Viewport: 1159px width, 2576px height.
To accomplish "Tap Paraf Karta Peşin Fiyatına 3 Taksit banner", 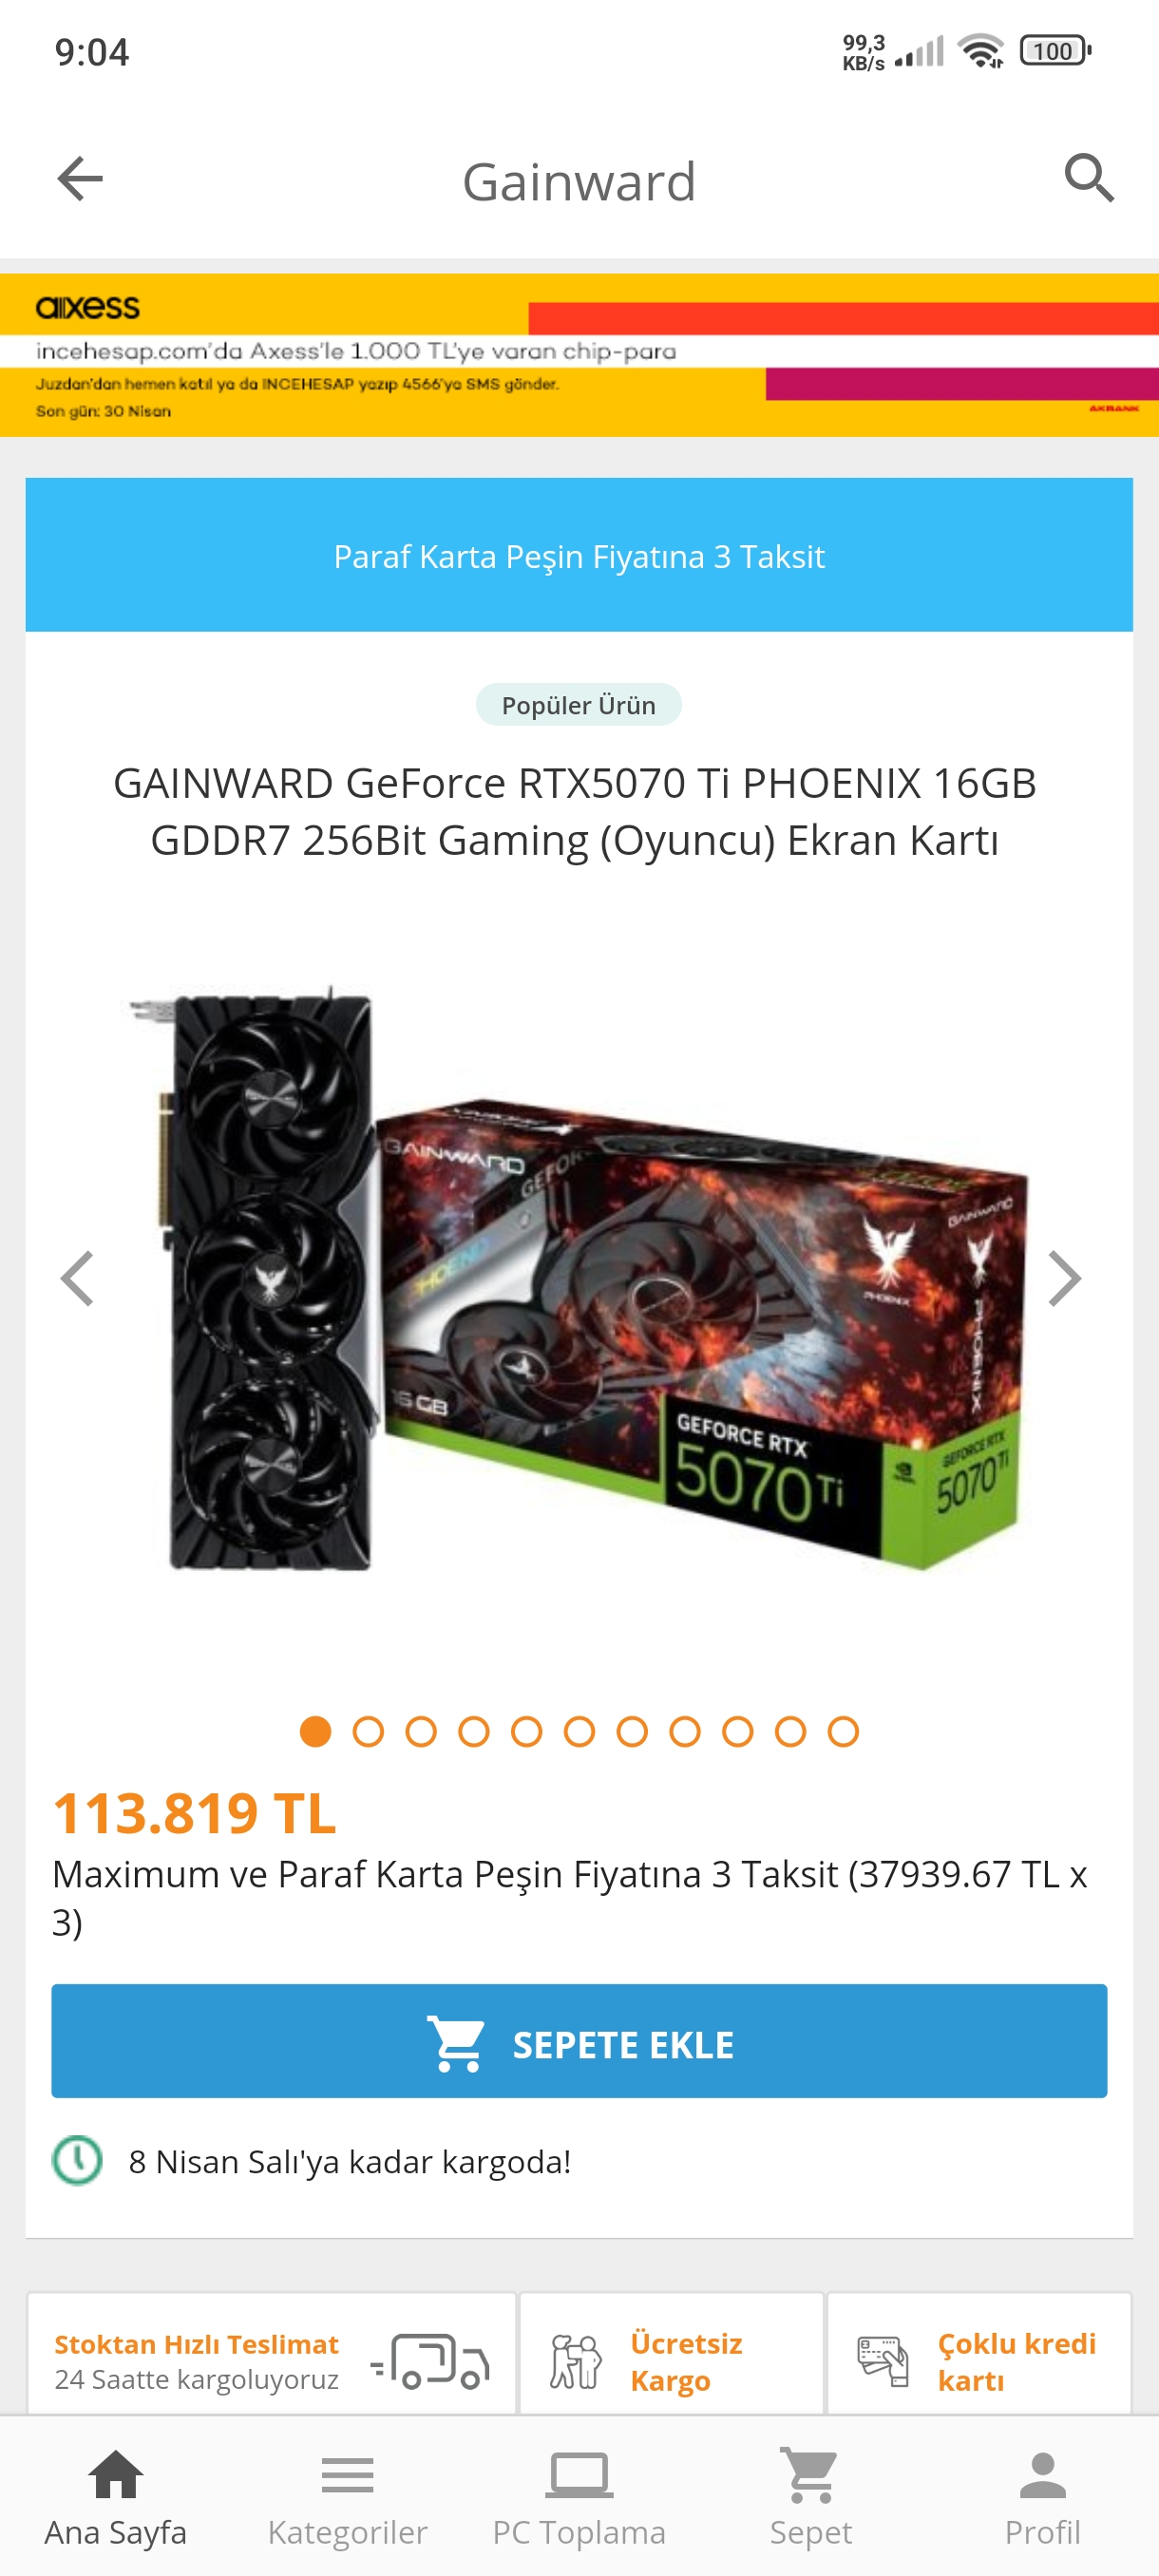I will tap(579, 555).
